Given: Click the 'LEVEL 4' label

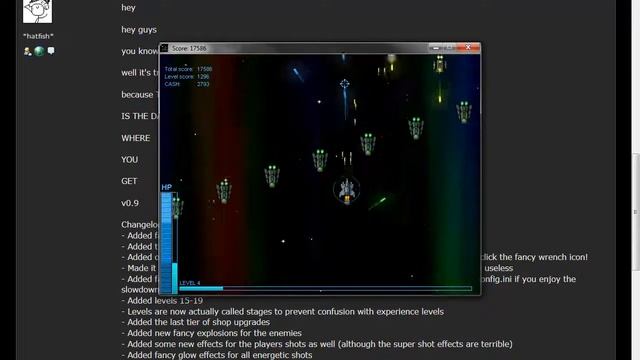Looking at the screenshot, I should pos(190,283).
